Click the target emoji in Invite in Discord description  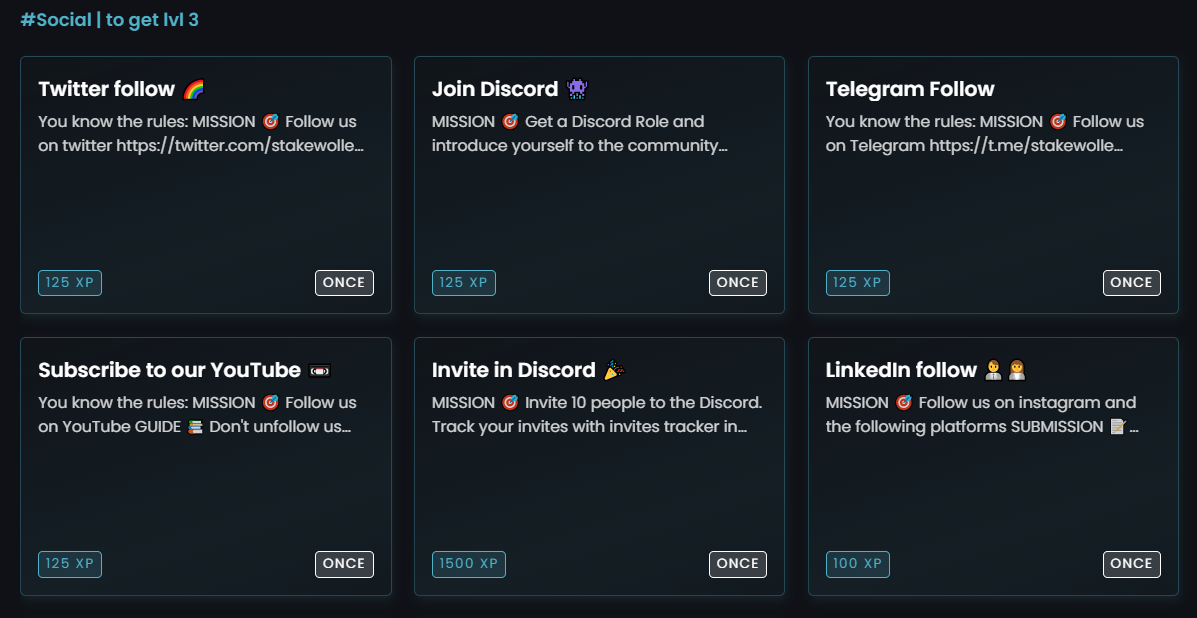click(510, 402)
